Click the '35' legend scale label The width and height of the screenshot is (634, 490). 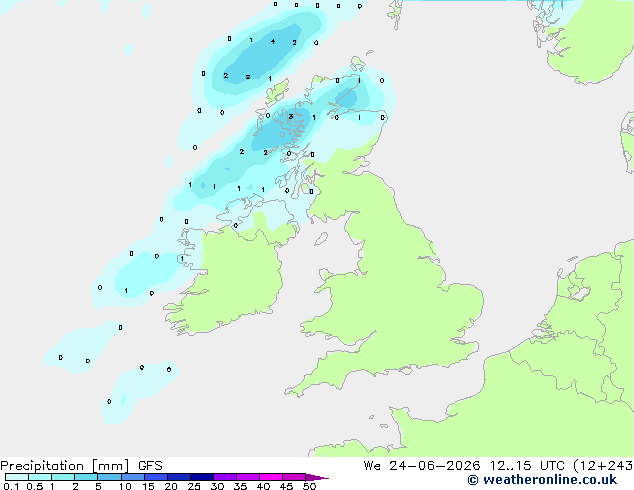click(x=240, y=486)
